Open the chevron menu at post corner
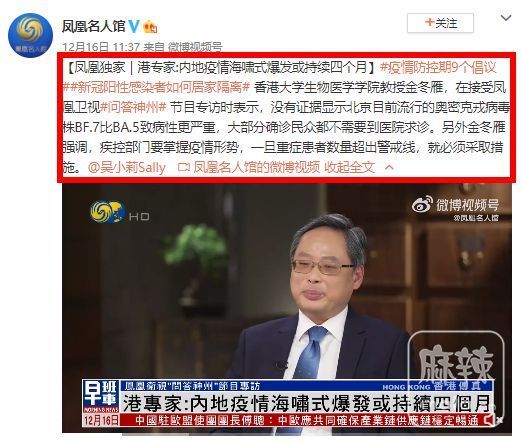The height and width of the screenshot is (444, 521). 506,18
